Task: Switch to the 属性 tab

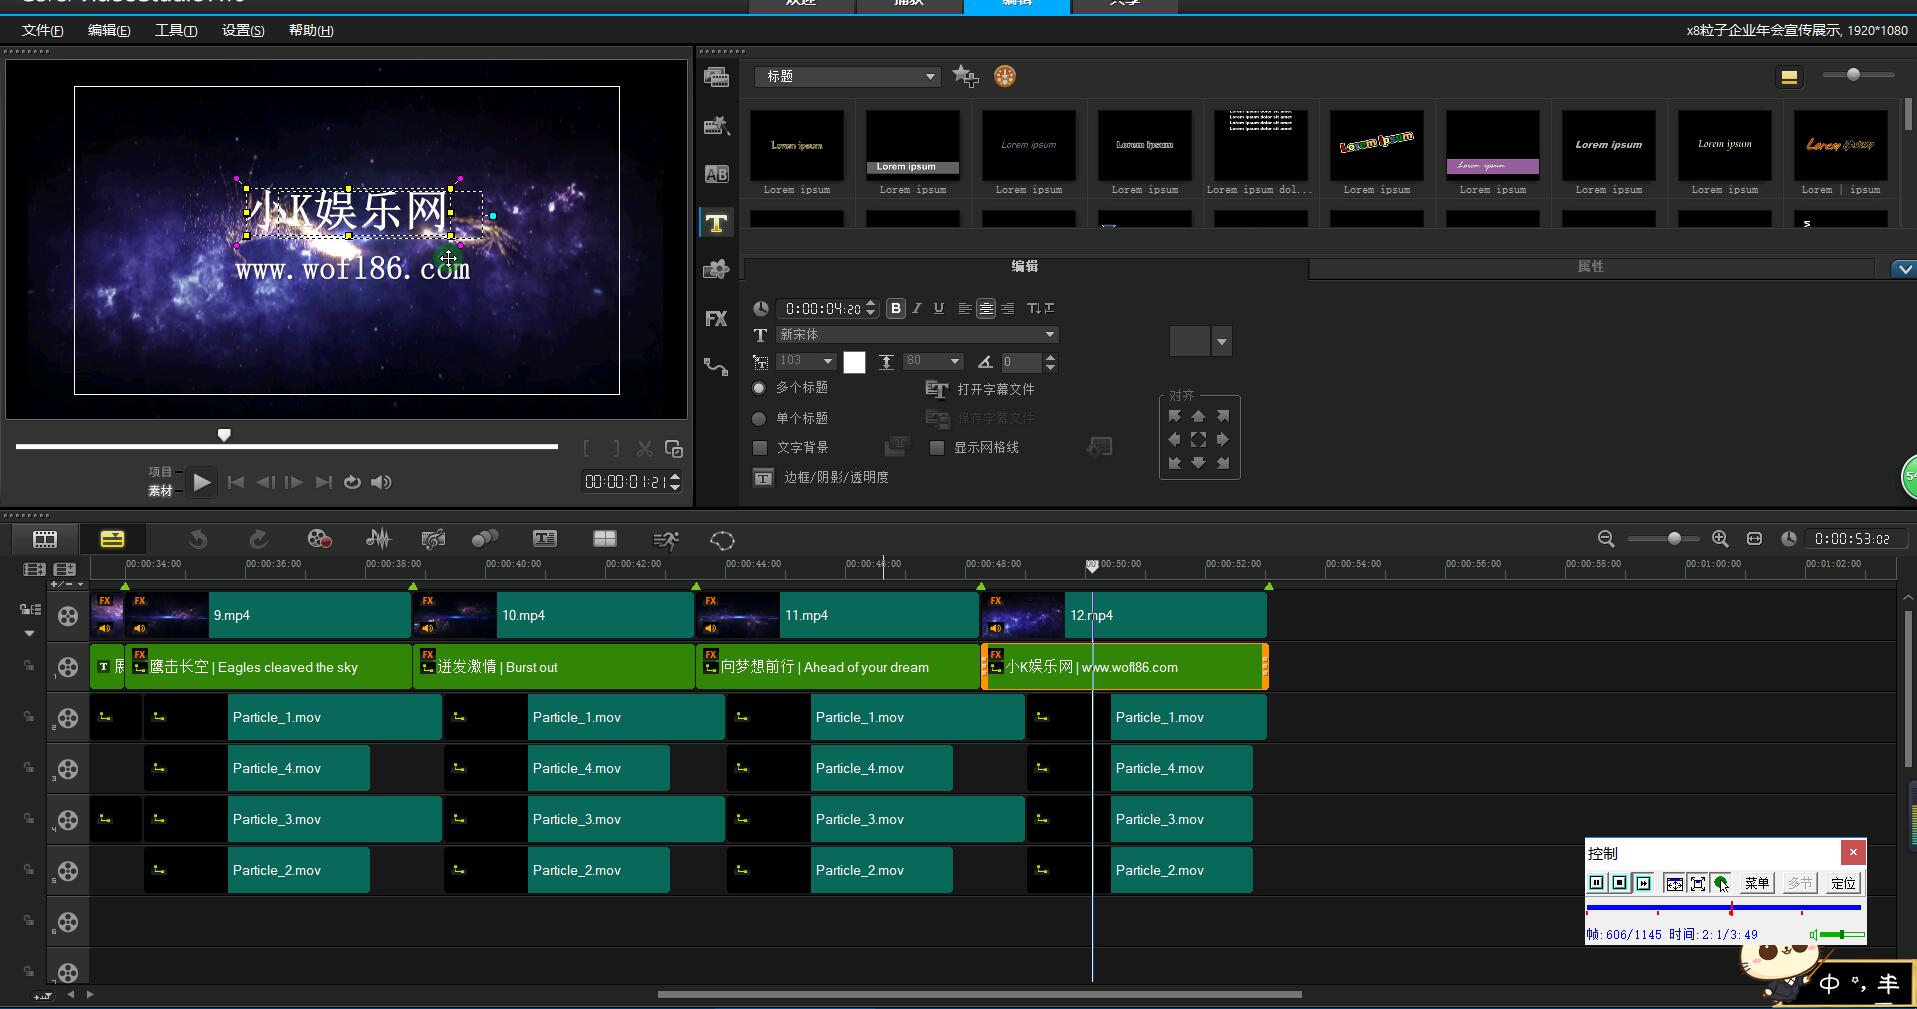Action: 1590,267
